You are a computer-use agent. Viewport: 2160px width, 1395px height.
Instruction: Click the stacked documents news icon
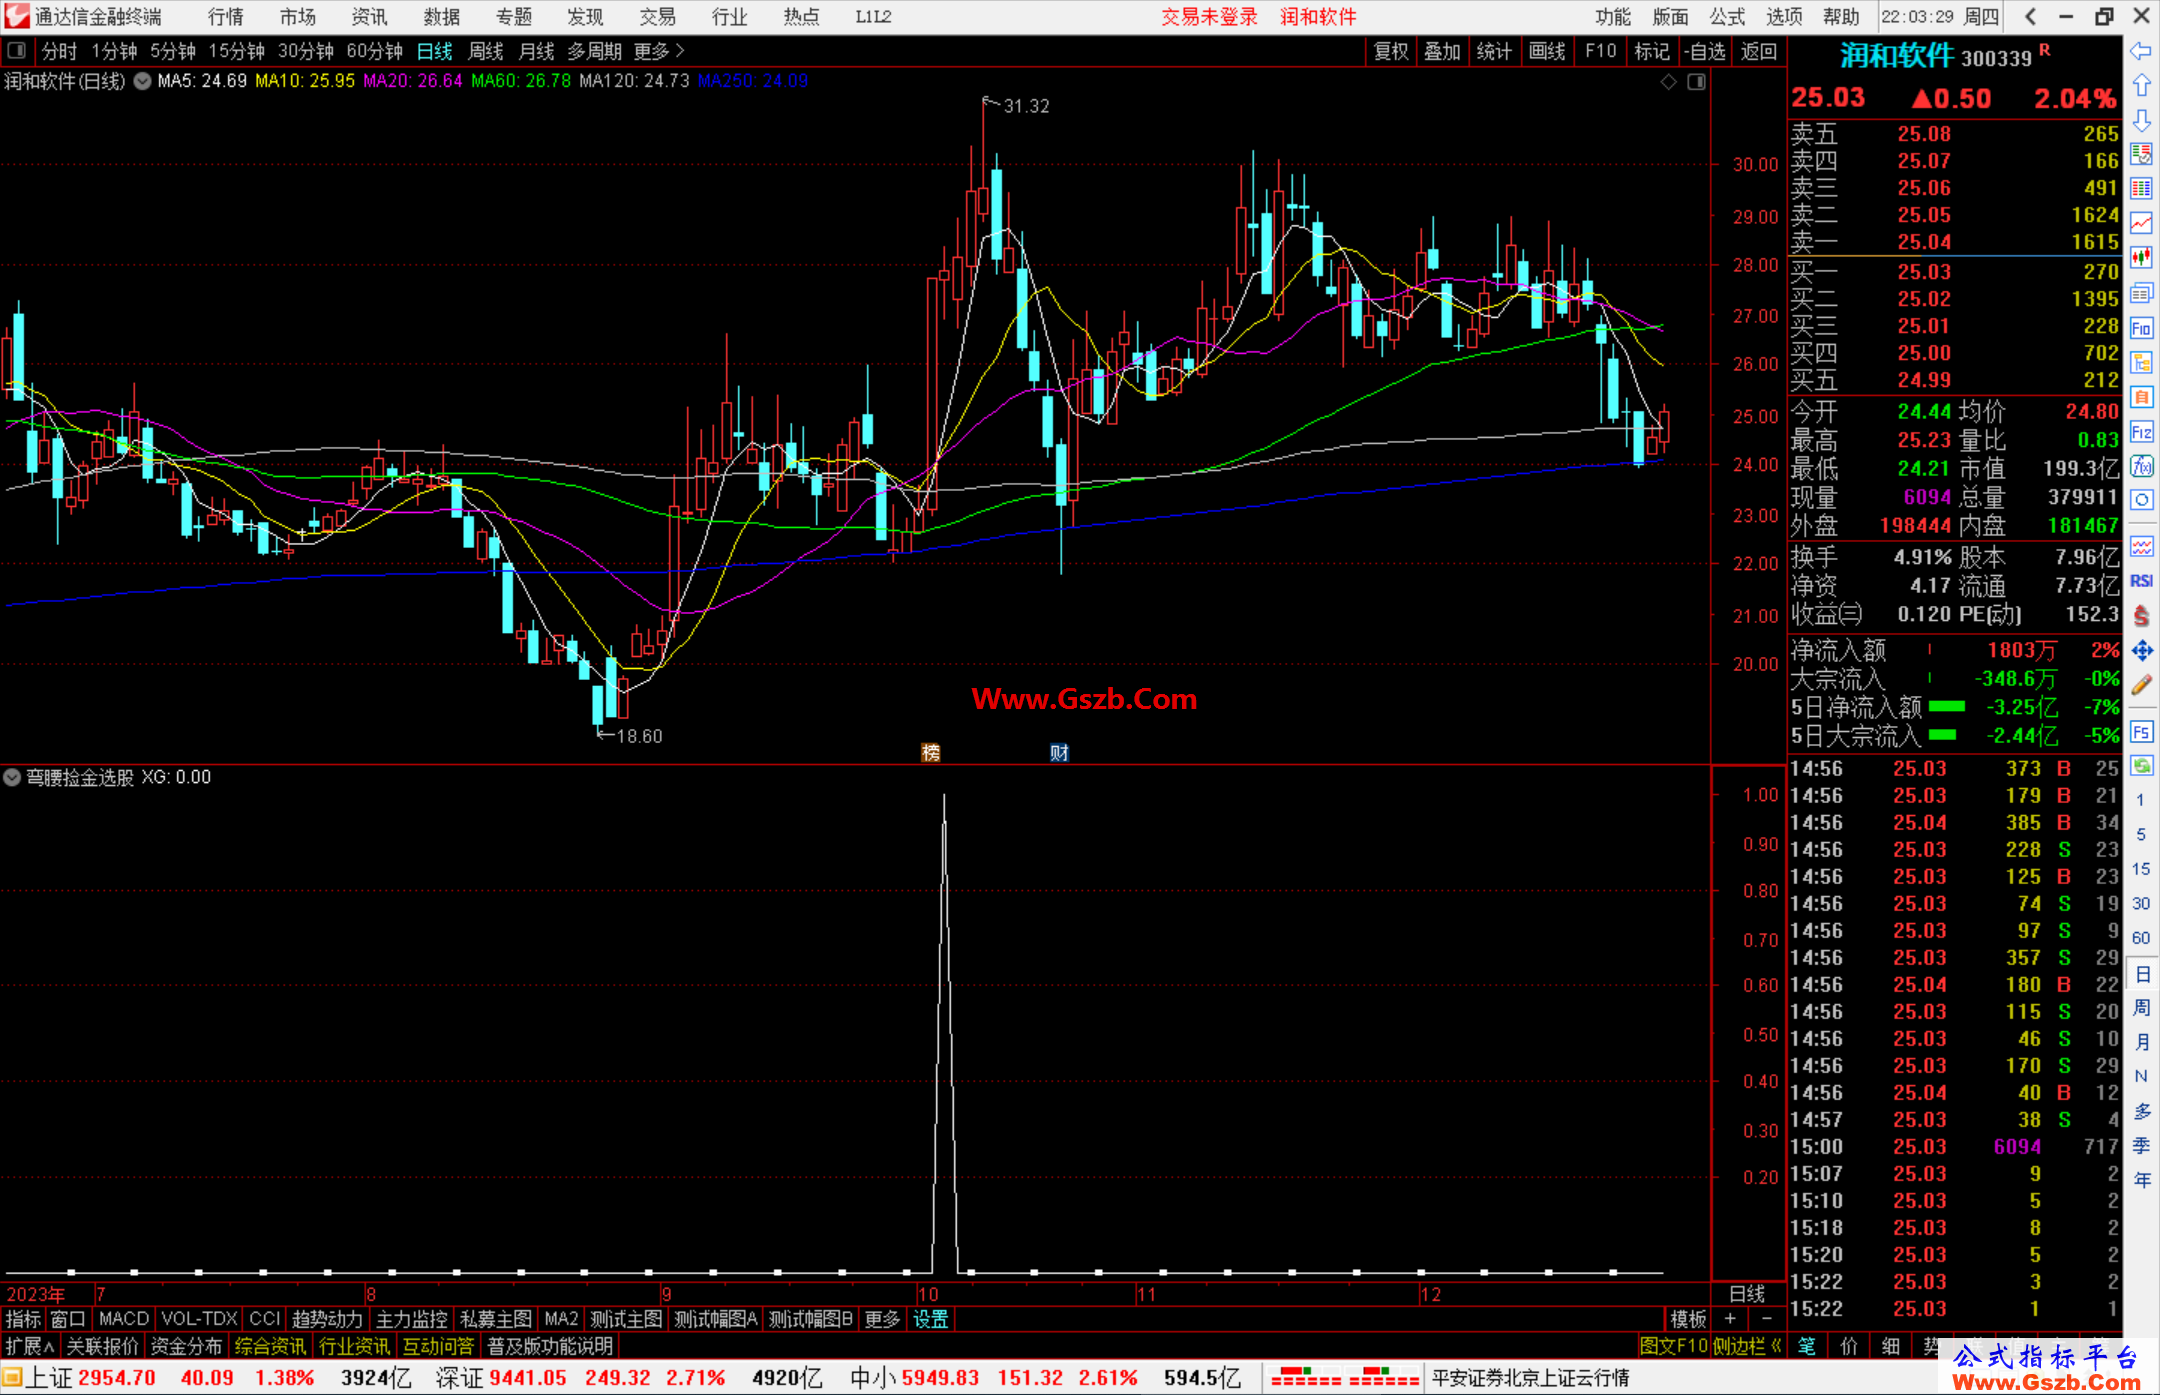pyautogui.click(x=2141, y=293)
